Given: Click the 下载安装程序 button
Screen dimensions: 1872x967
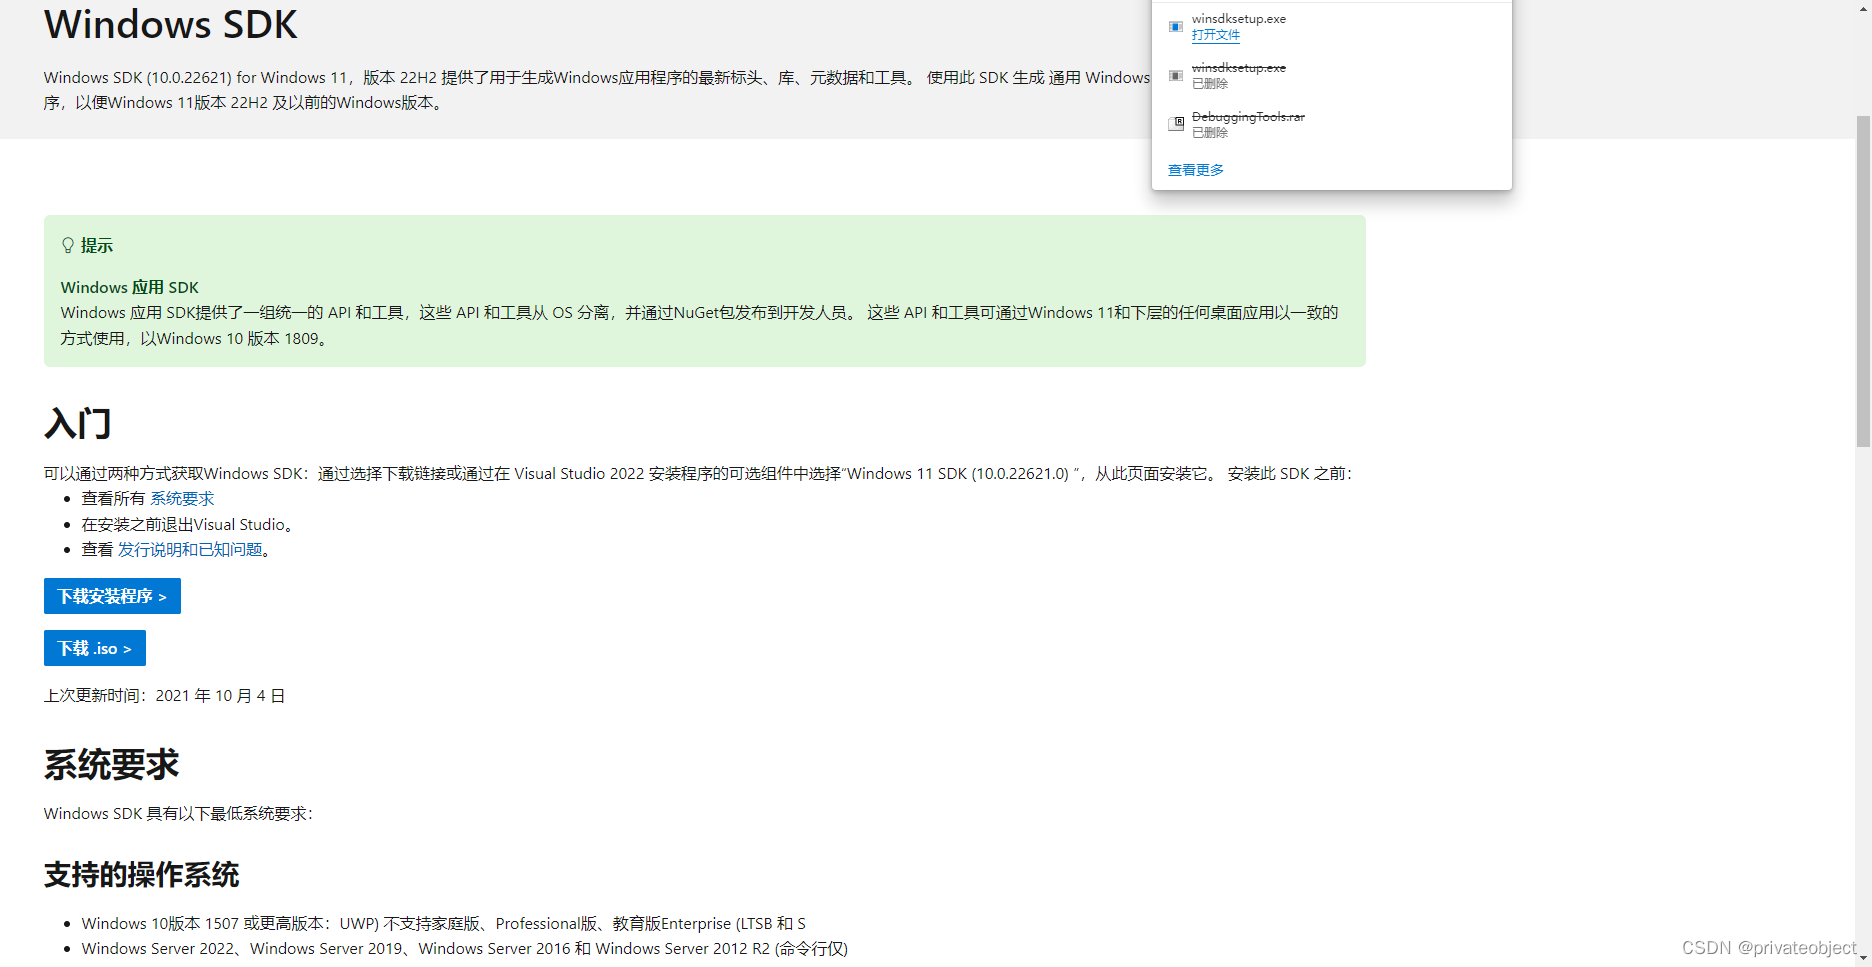Looking at the screenshot, I should [112, 596].
